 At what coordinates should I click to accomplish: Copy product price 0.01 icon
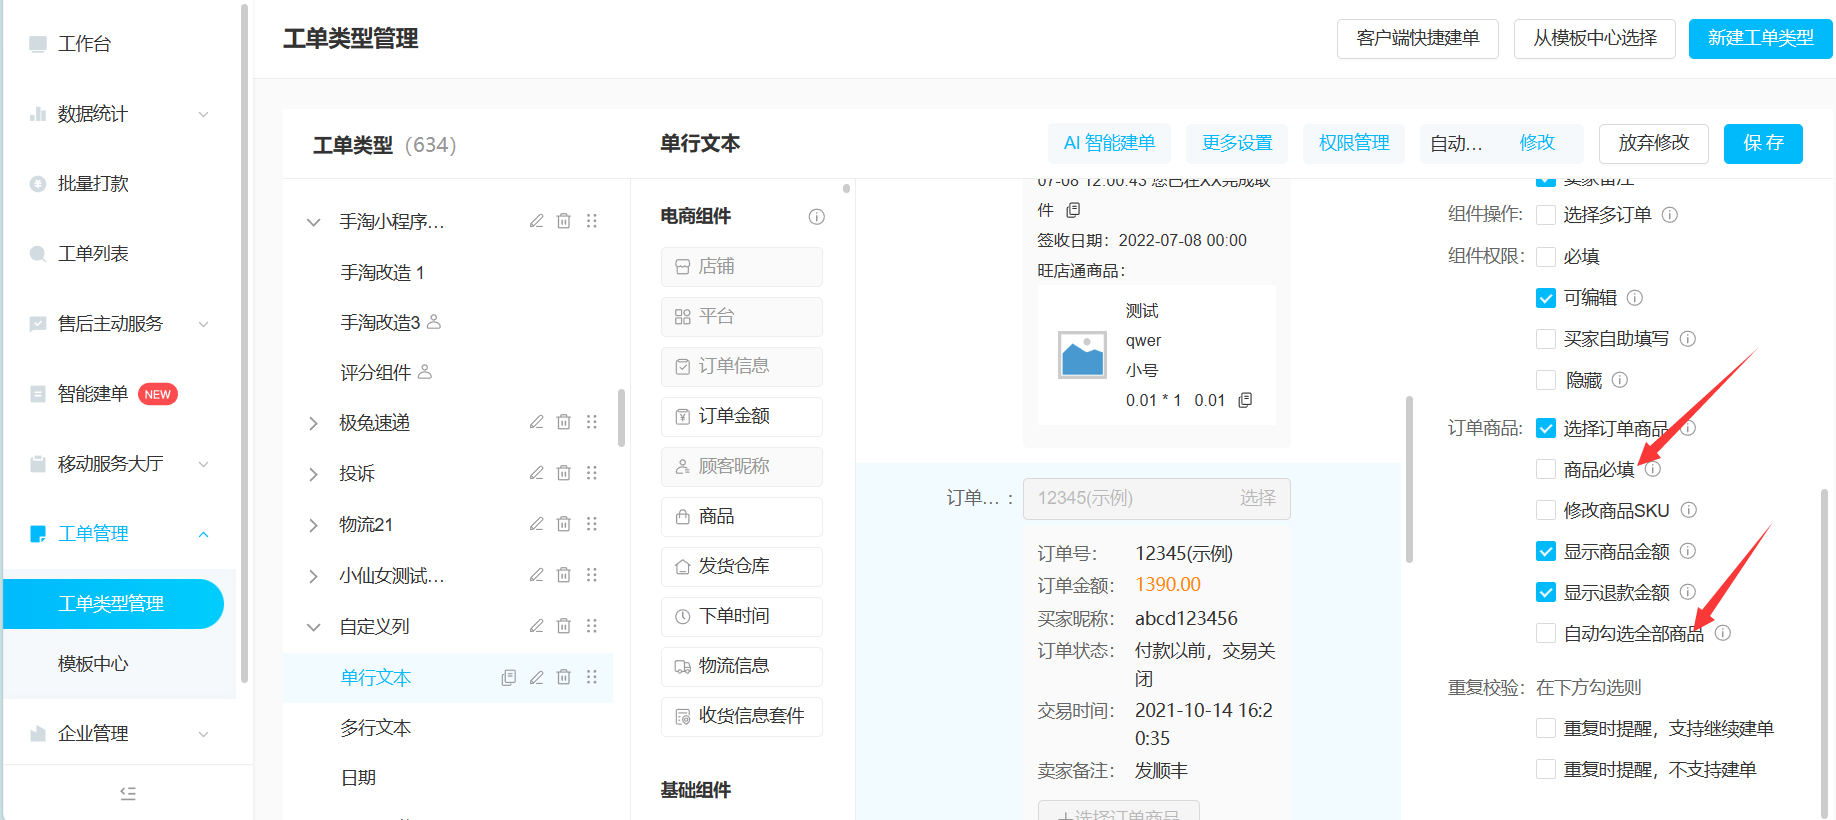click(1245, 400)
